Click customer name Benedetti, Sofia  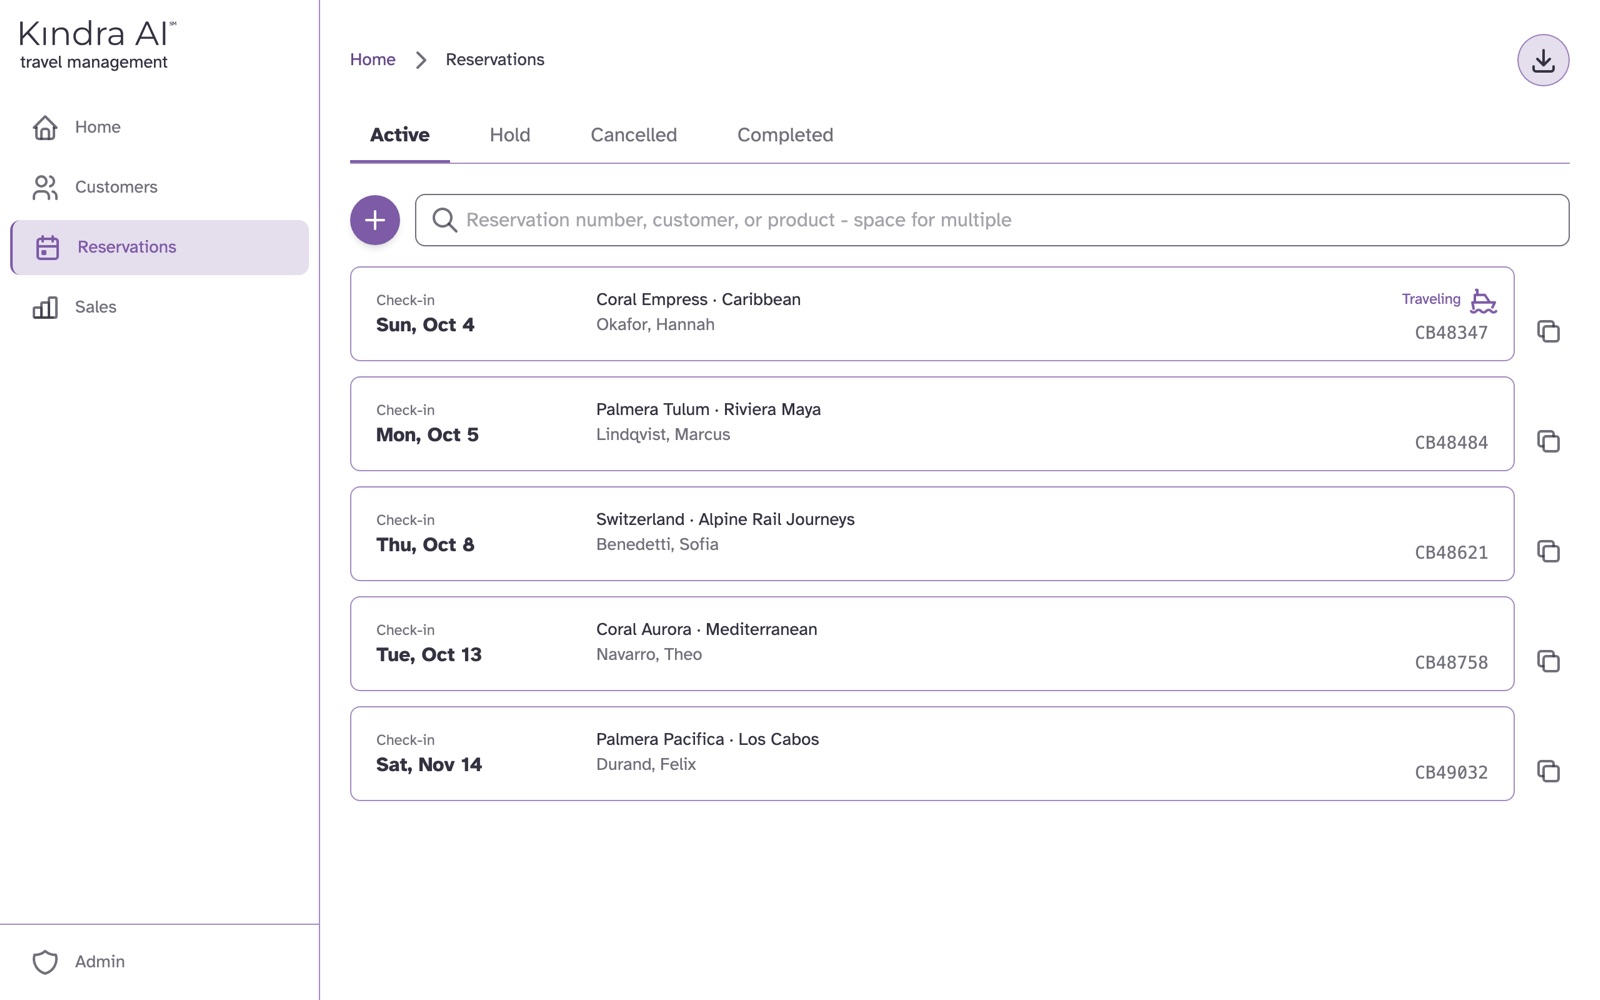coord(657,545)
